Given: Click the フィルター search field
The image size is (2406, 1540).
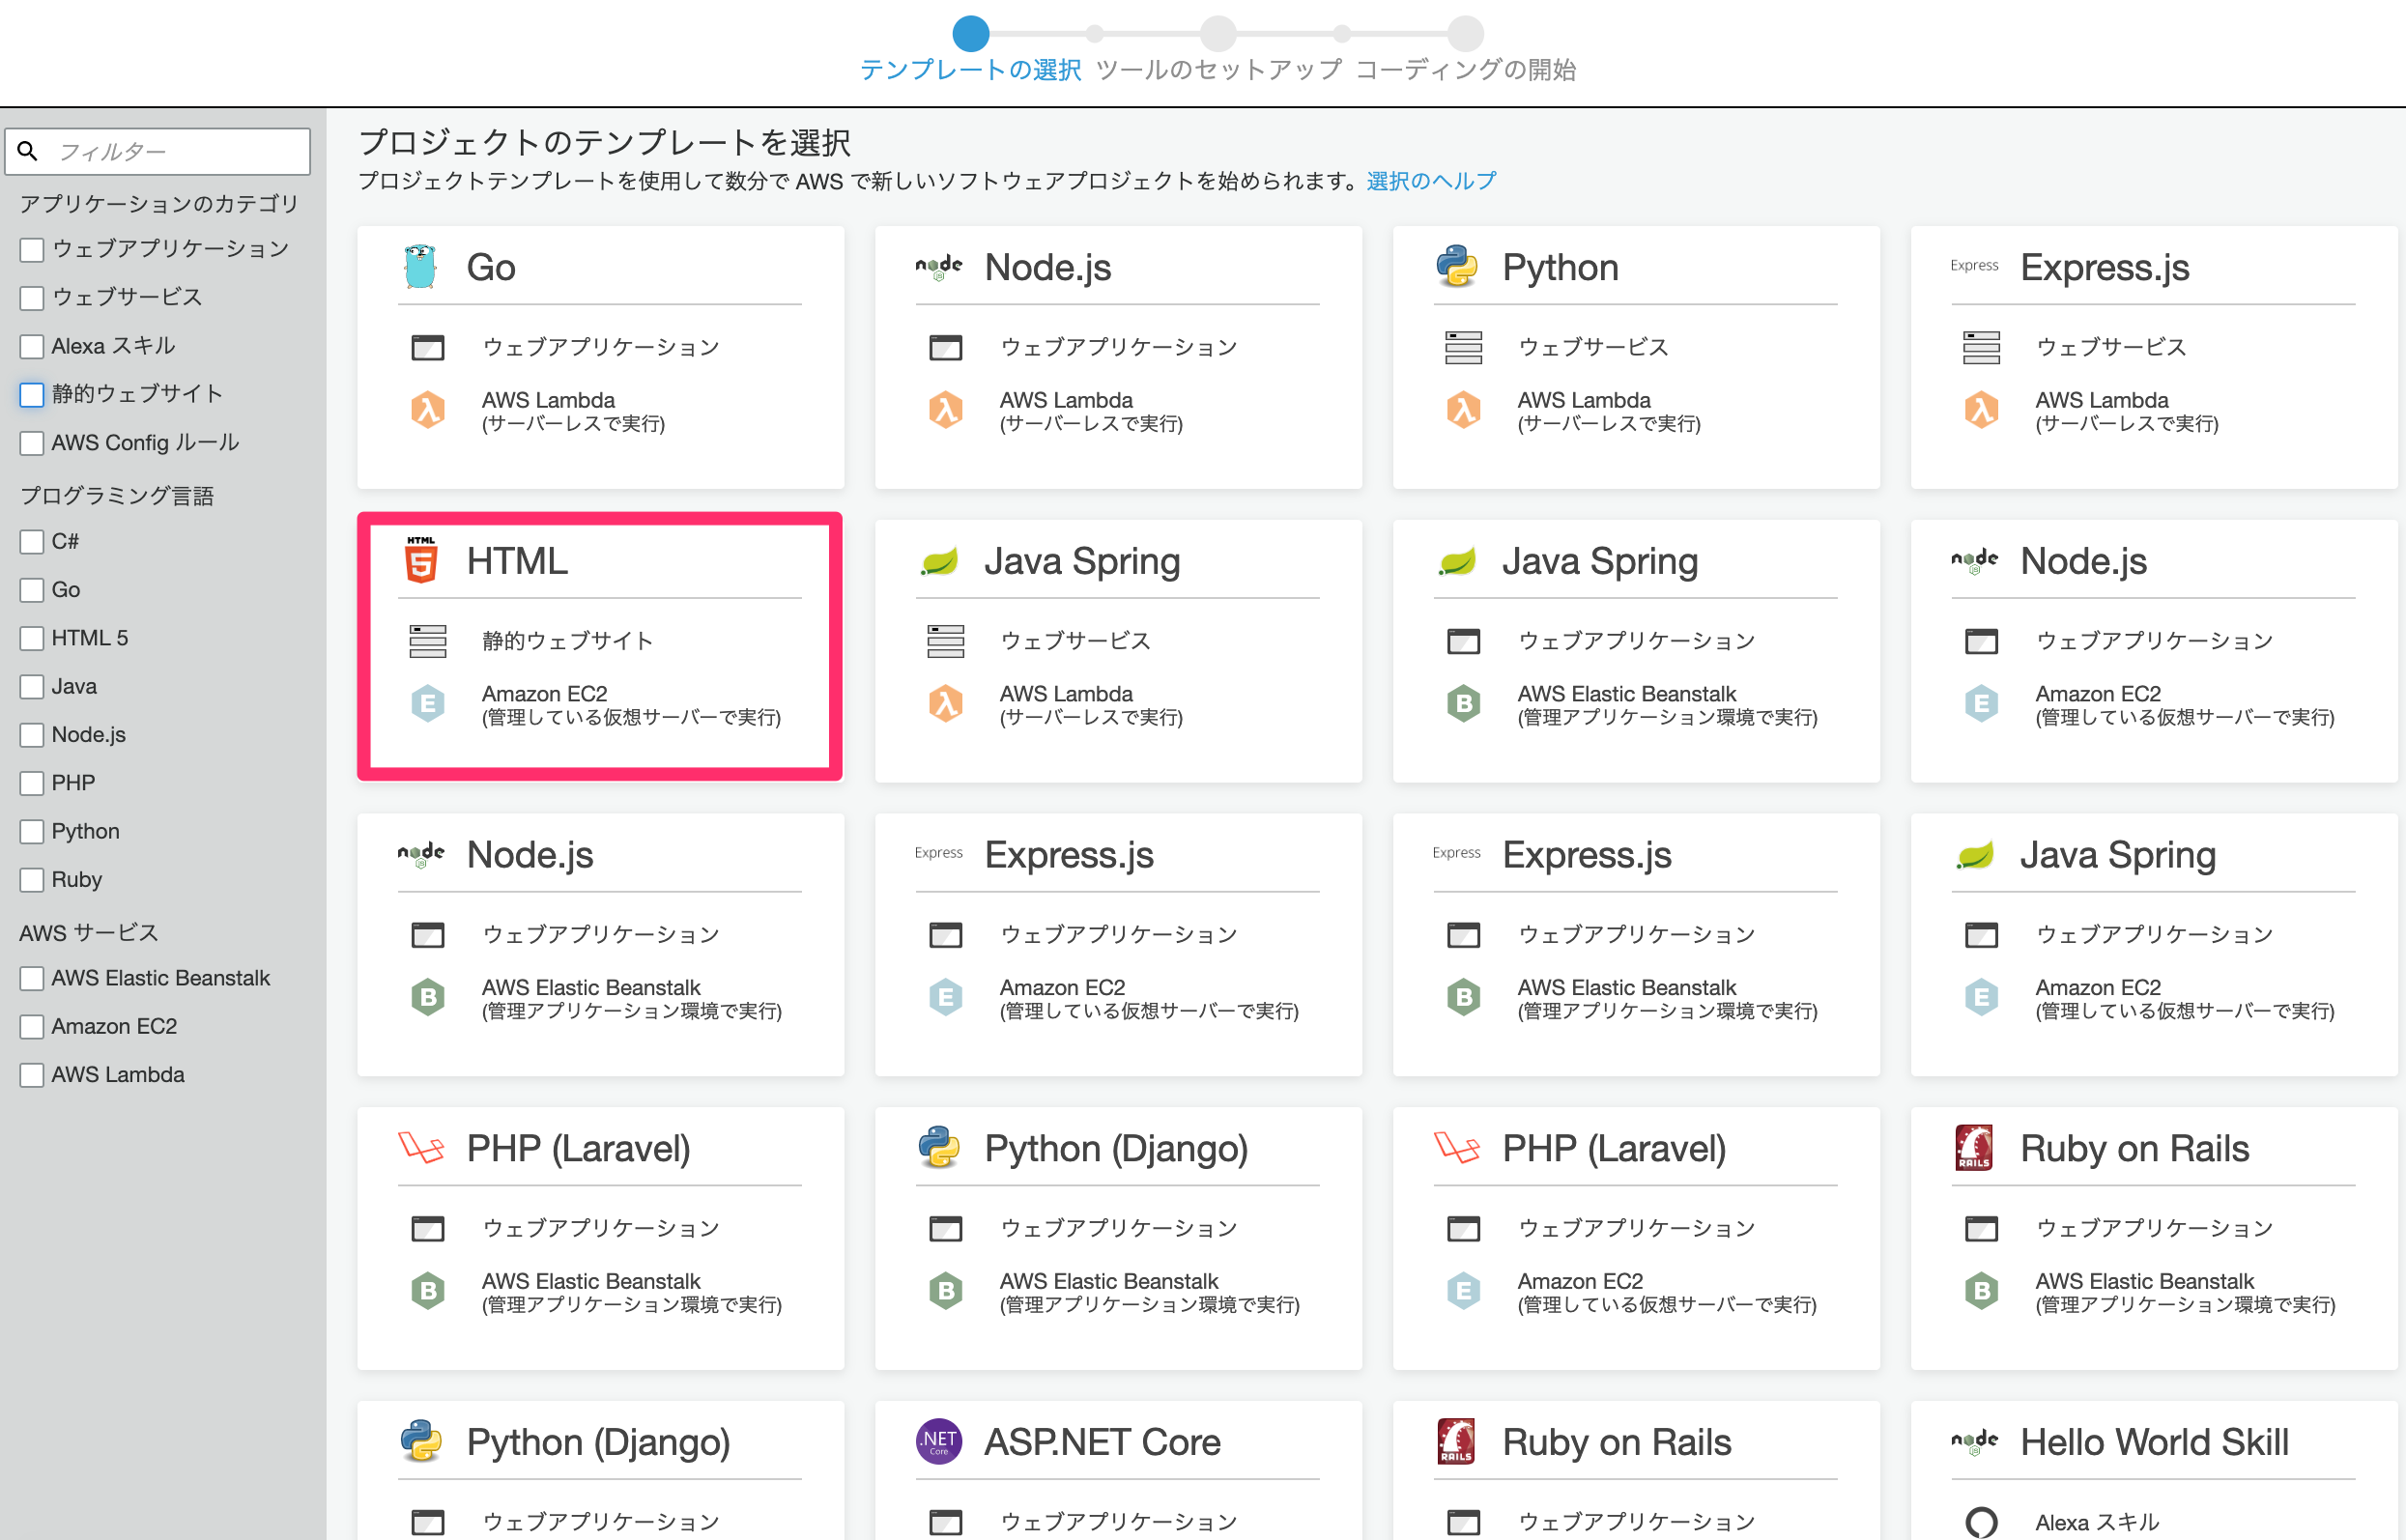Looking at the screenshot, I should click(x=158, y=151).
